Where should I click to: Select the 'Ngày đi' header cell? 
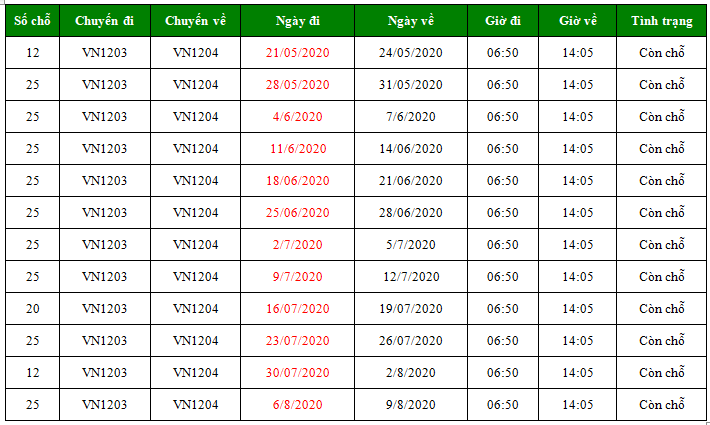297,21
